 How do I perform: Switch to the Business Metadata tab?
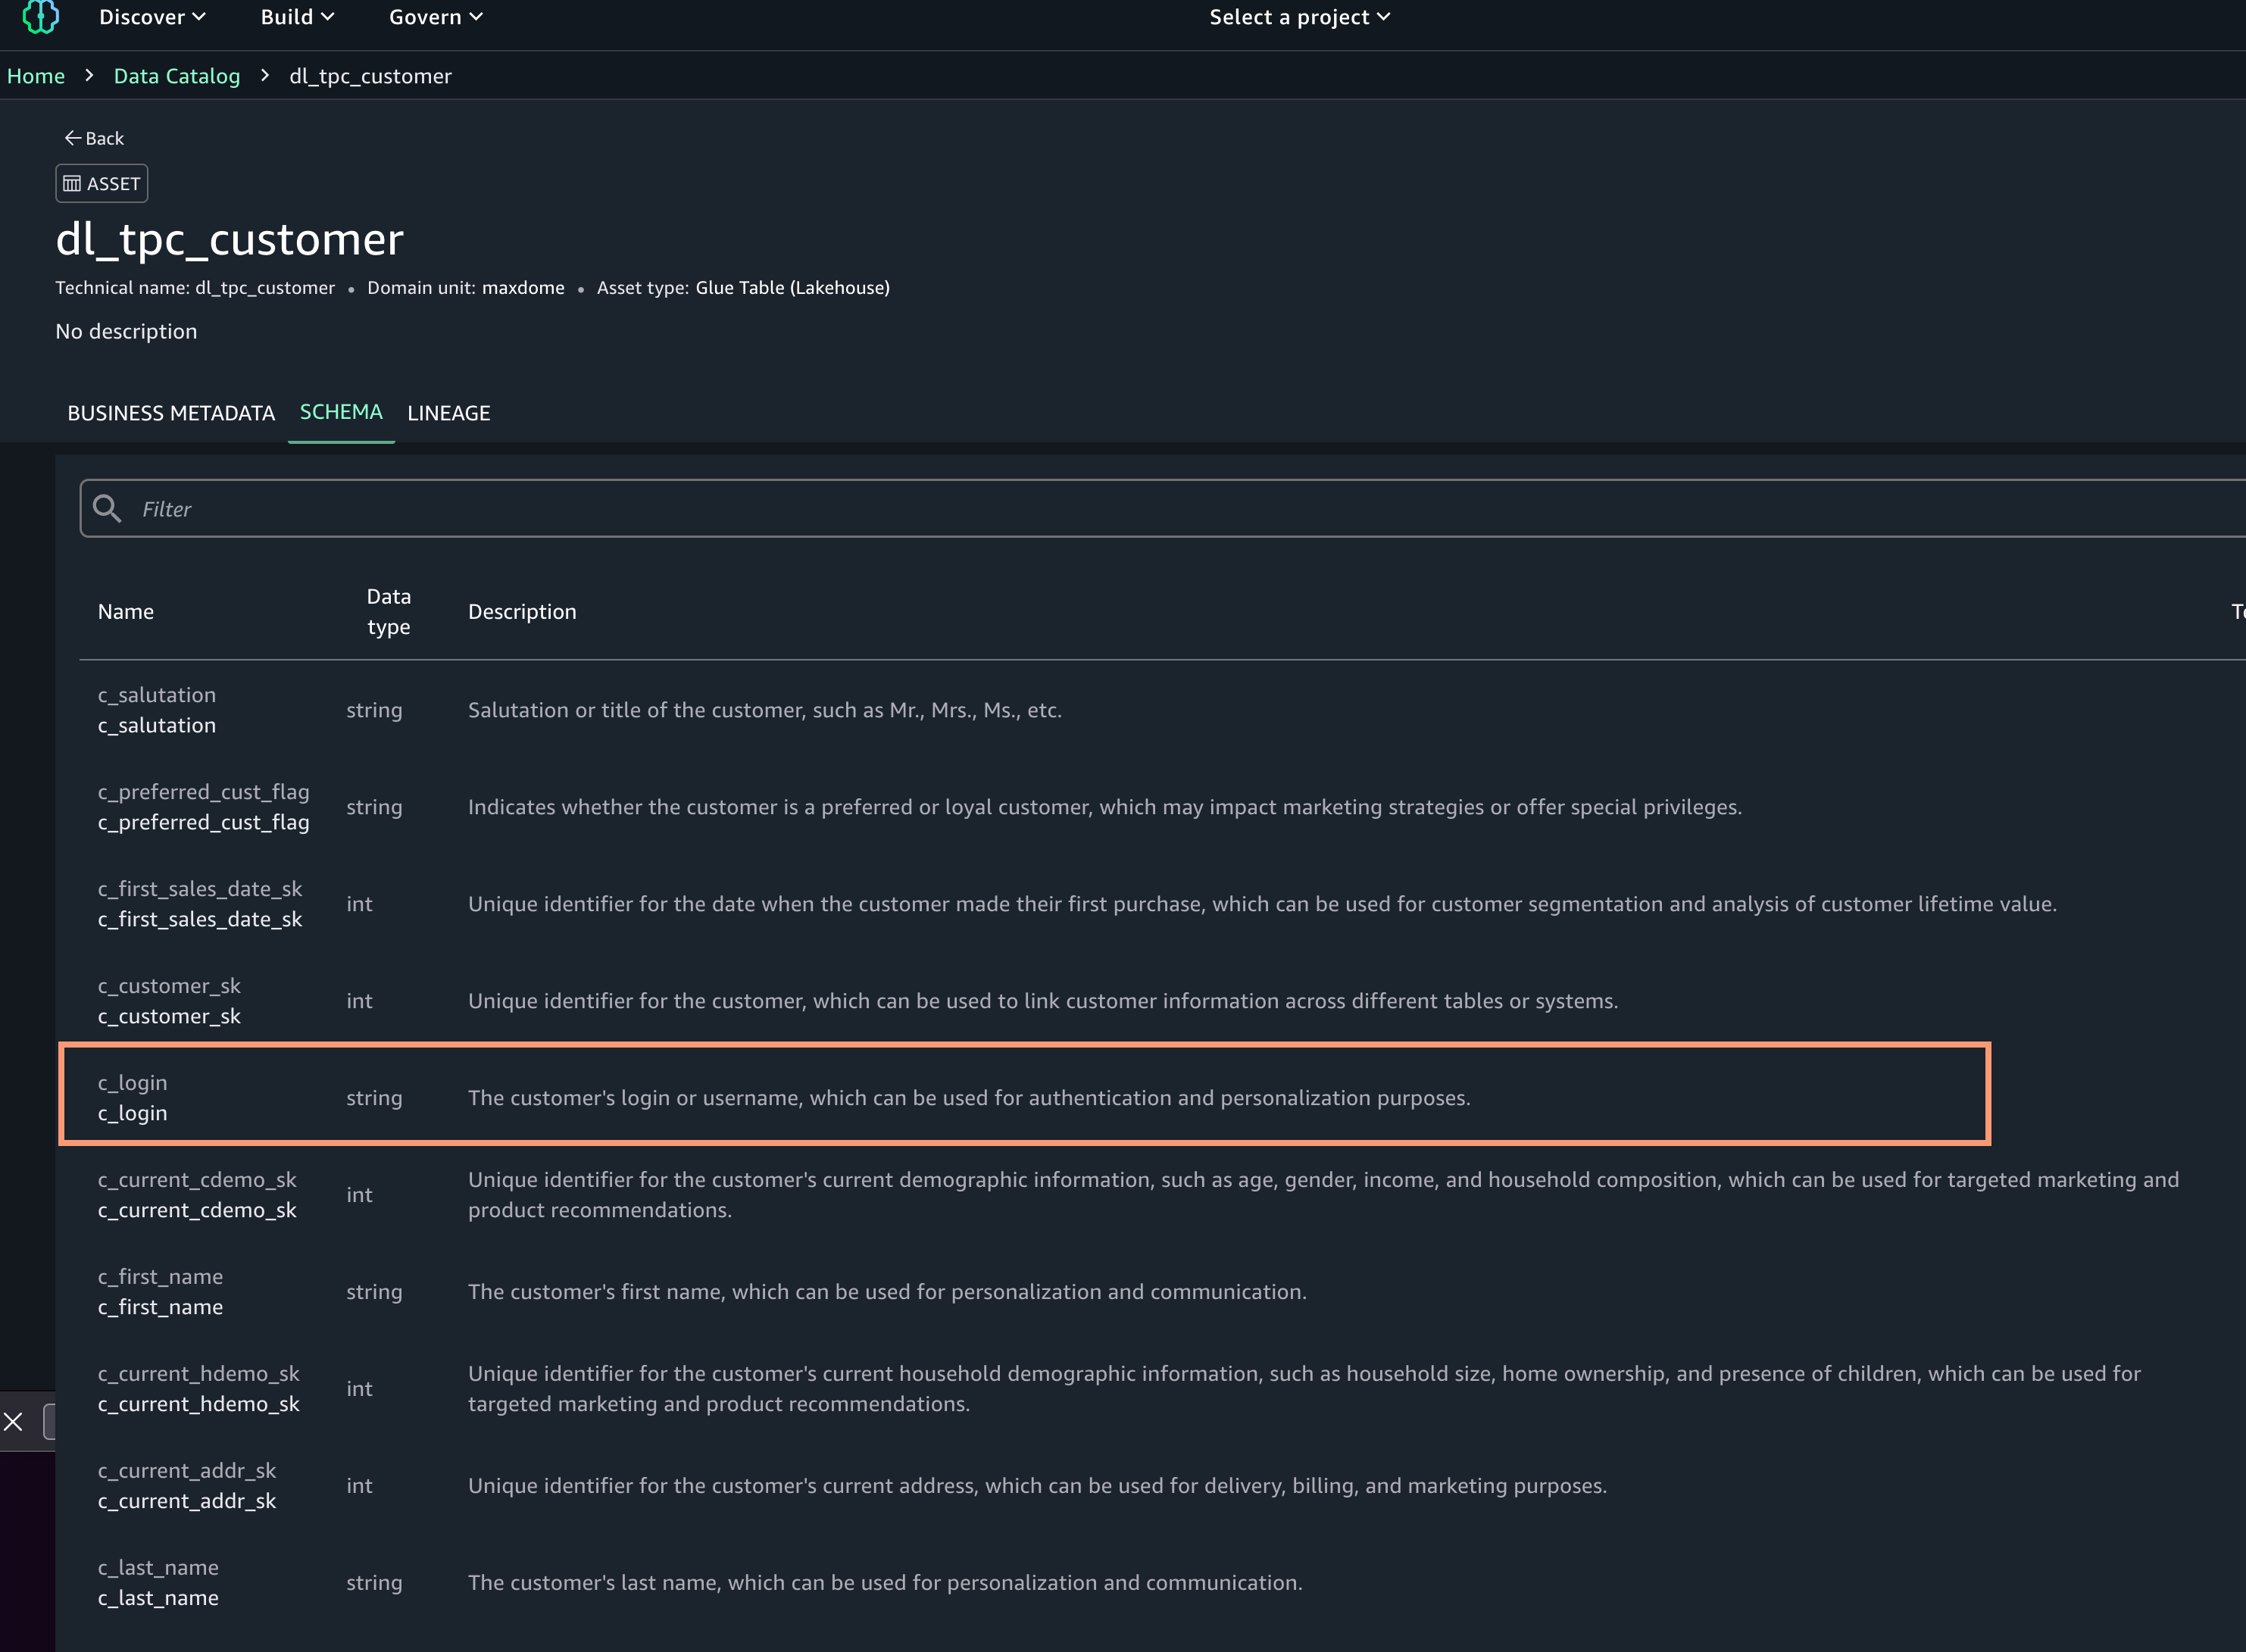click(171, 413)
